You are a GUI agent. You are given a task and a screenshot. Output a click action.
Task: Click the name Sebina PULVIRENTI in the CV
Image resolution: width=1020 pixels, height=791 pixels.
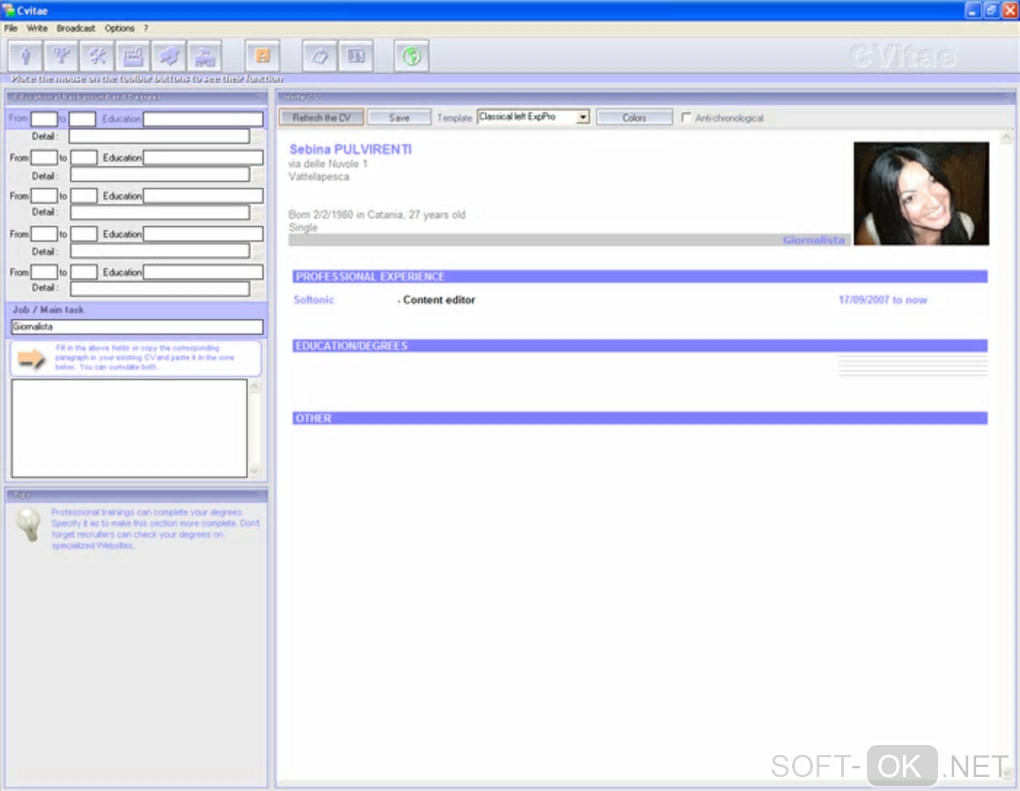pyautogui.click(x=351, y=150)
